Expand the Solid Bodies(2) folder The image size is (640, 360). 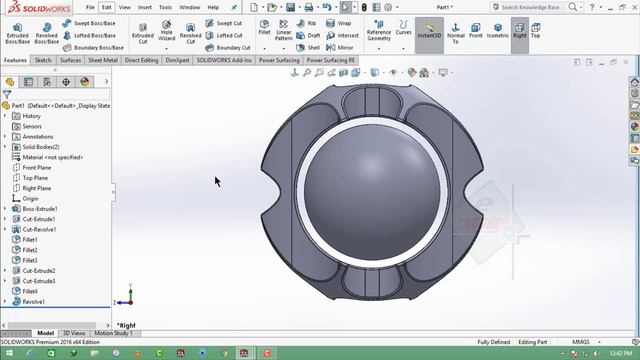(5, 147)
